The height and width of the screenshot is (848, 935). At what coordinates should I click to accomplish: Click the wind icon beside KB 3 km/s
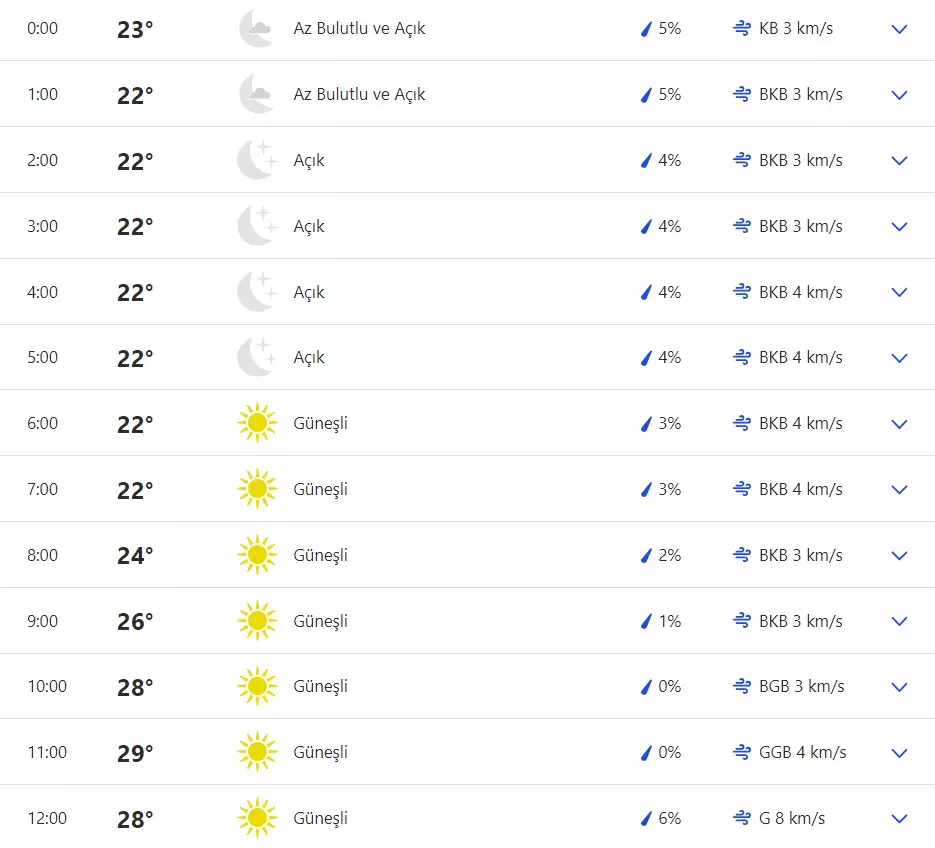click(x=741, y=29)
